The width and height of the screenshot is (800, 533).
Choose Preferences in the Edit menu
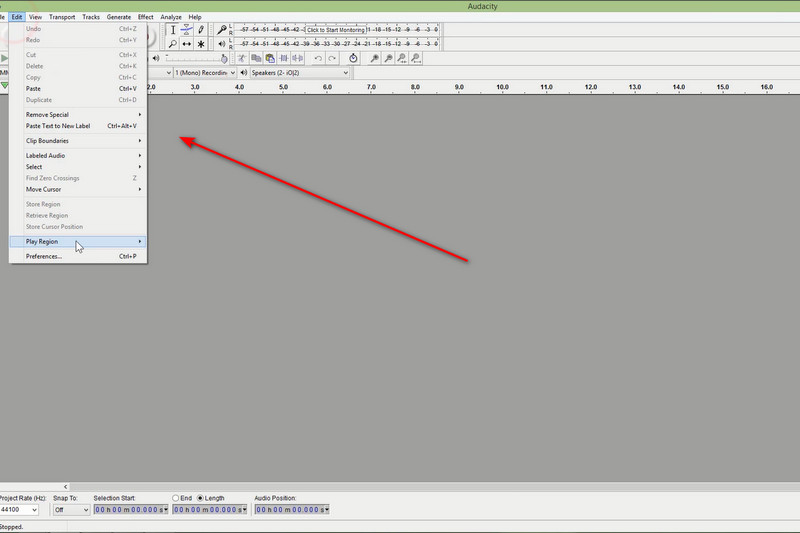[44, 256]
